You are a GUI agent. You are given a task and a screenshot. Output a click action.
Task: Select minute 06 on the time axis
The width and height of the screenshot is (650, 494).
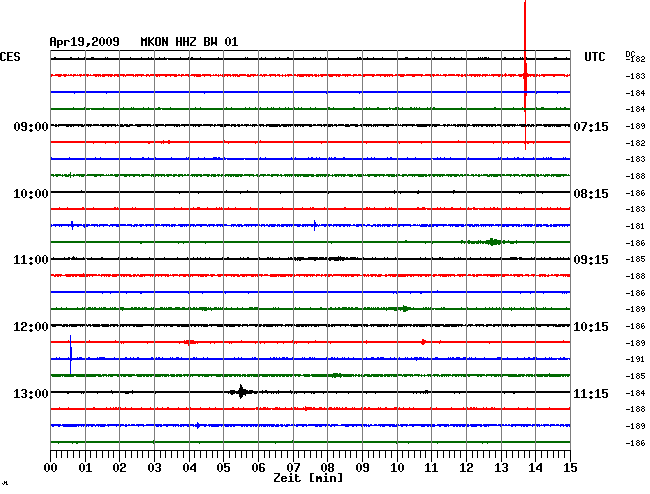pos(258,468)
